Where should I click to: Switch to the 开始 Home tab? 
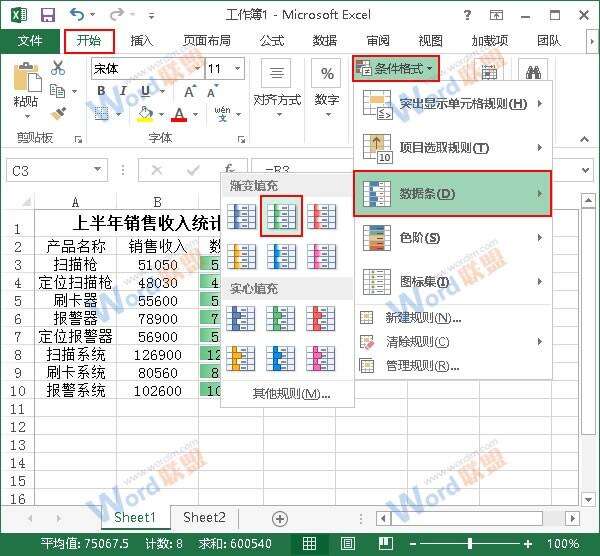point(89,41)
